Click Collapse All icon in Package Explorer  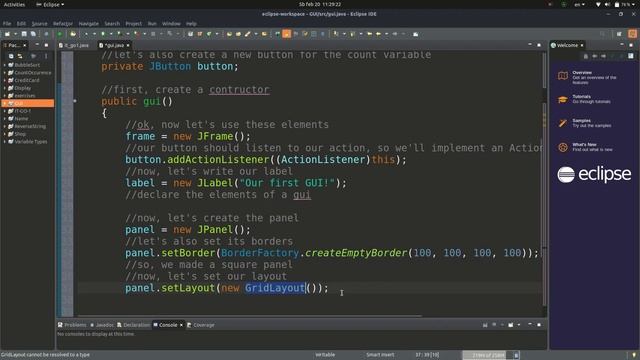[x=11, y=56]
